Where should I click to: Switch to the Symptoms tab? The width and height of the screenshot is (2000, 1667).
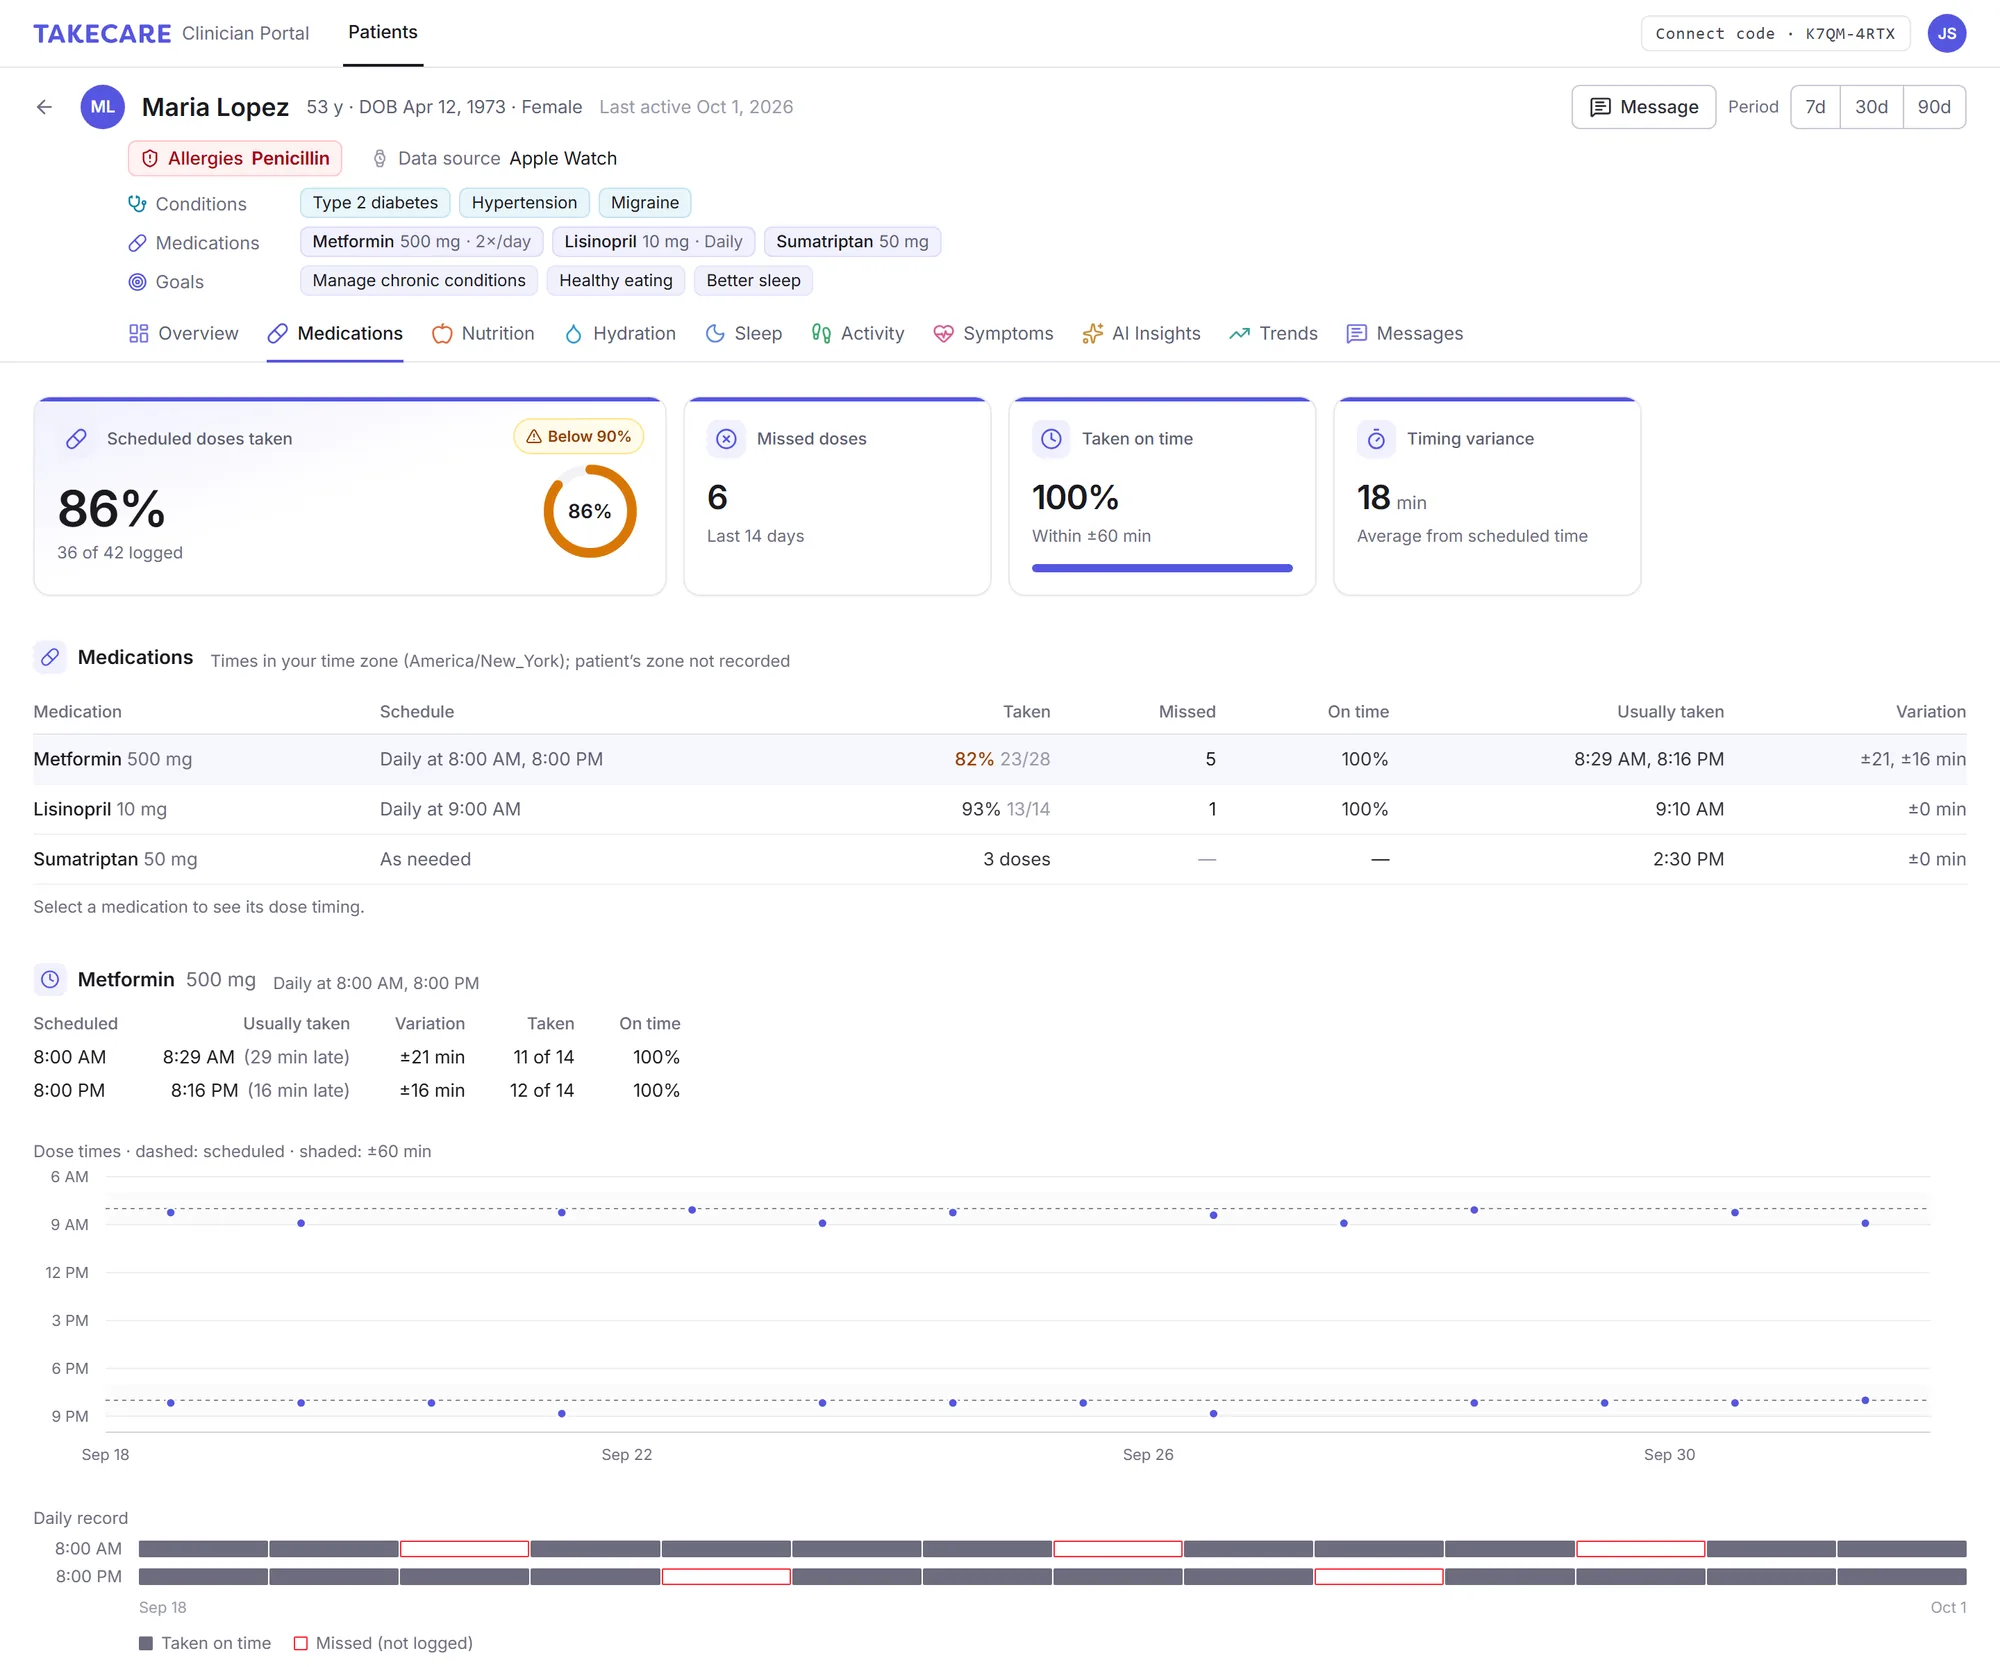click(993, 333)
